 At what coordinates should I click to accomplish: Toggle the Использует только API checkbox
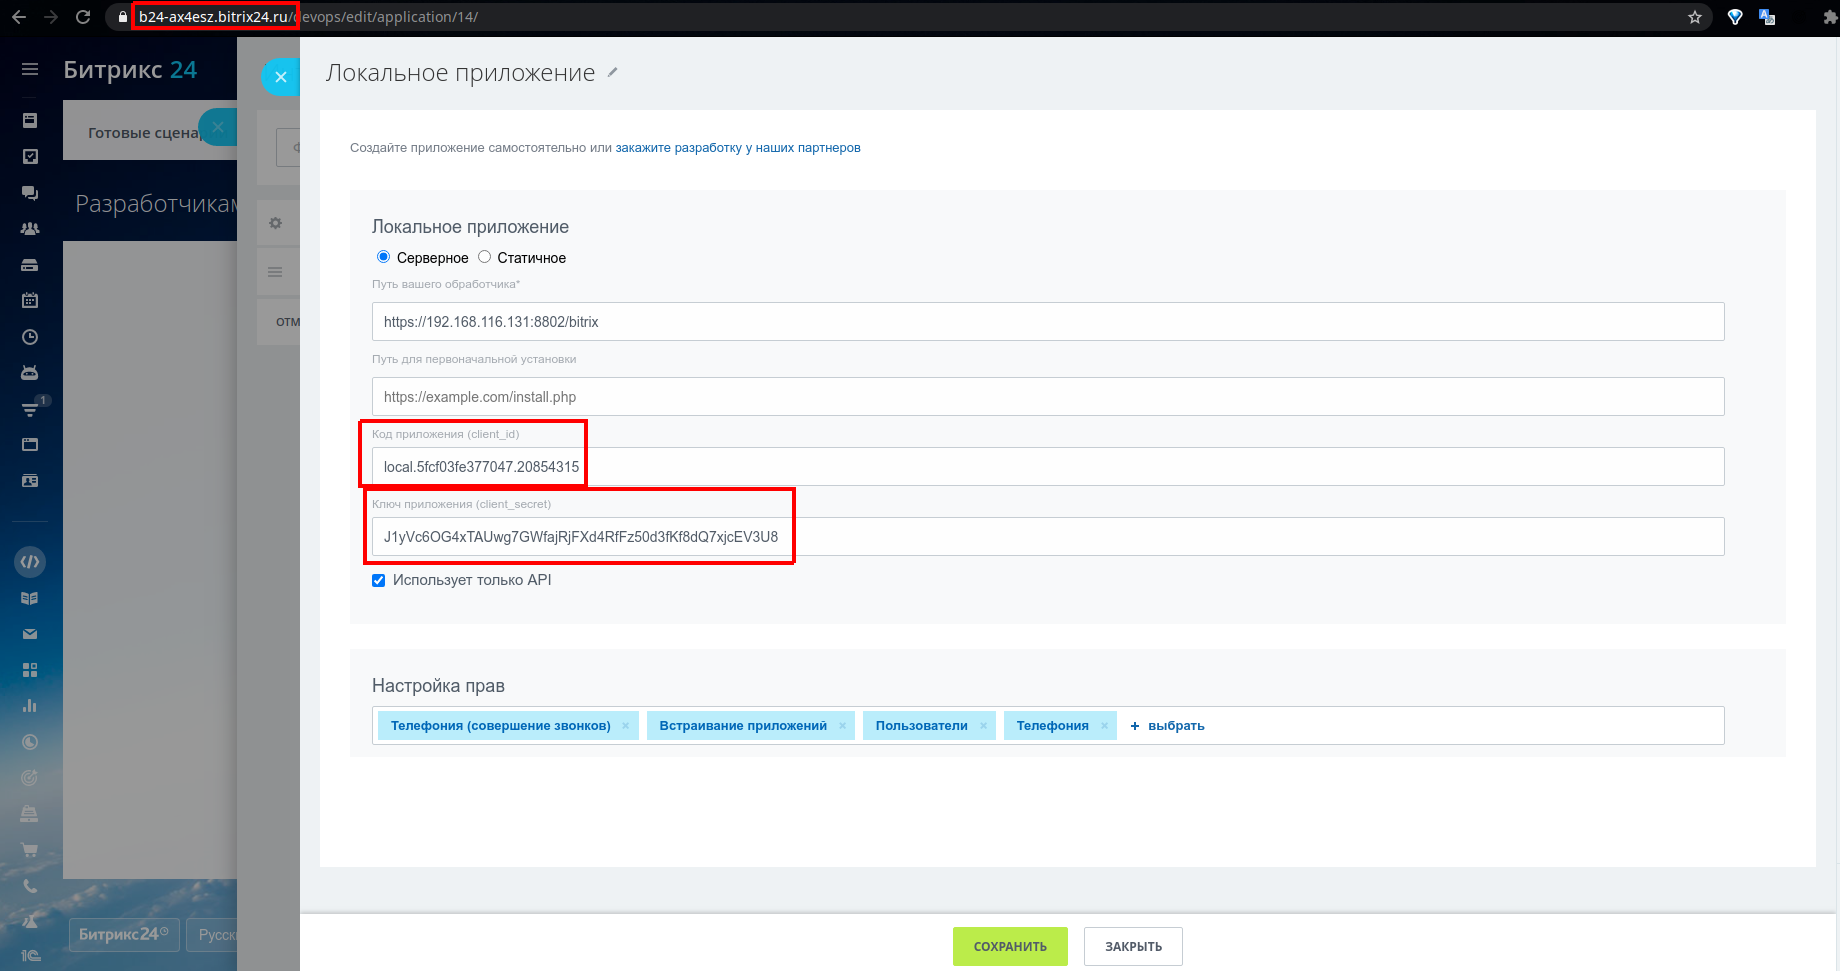click(379, 581)
